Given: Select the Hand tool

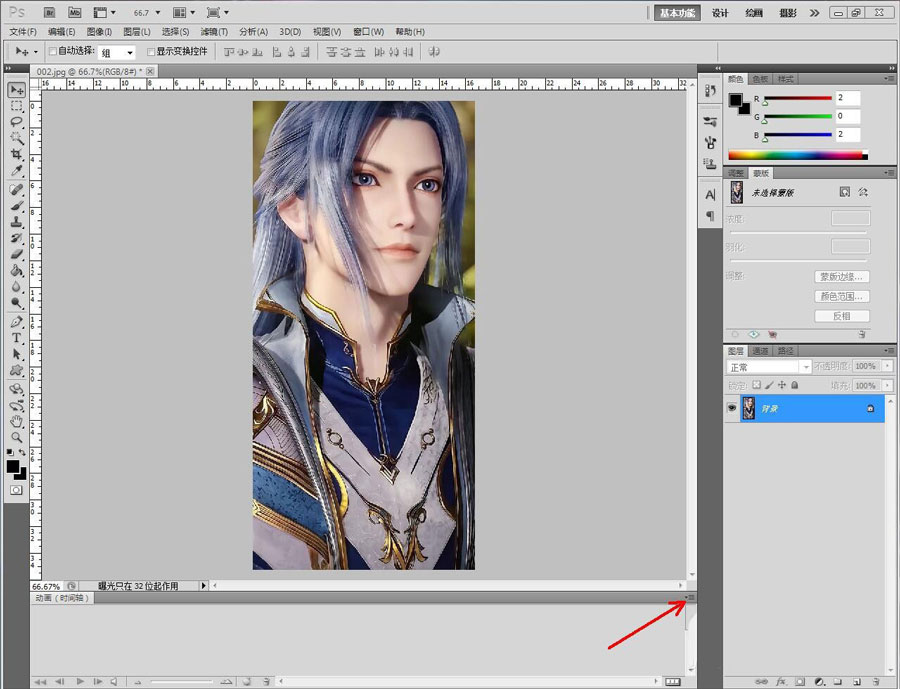Looking at the screenshot, I should pyautogui.click(x=17, y=421).
